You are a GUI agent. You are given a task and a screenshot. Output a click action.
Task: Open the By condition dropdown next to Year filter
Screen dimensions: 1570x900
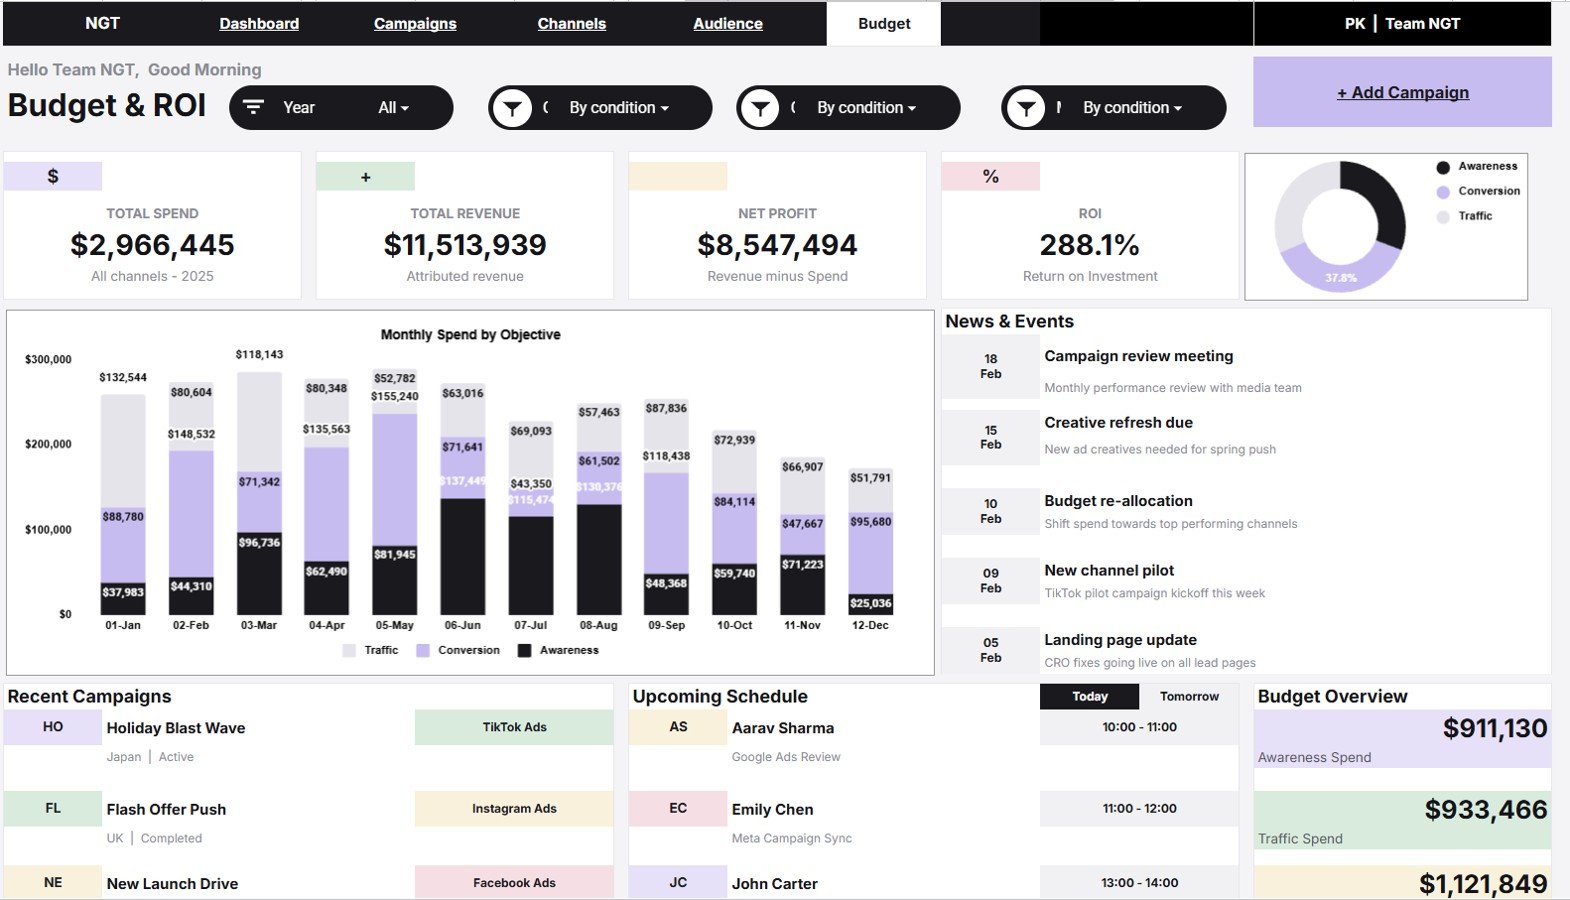(x=619, y=108)
